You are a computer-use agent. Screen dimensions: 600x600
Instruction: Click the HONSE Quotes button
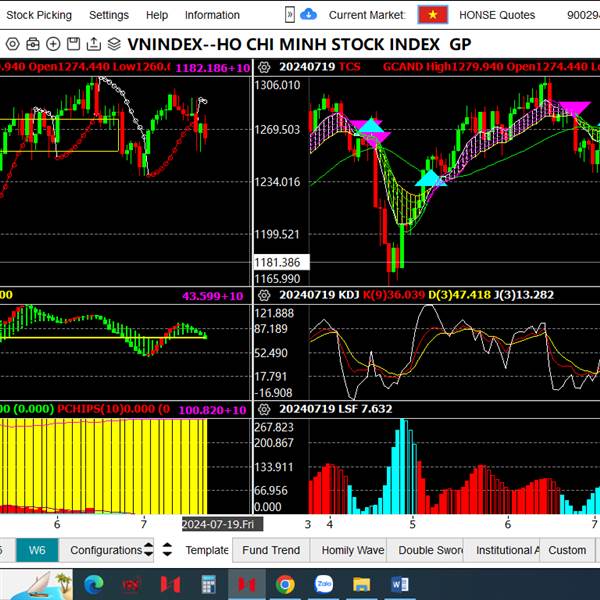[x=497, y=15]
